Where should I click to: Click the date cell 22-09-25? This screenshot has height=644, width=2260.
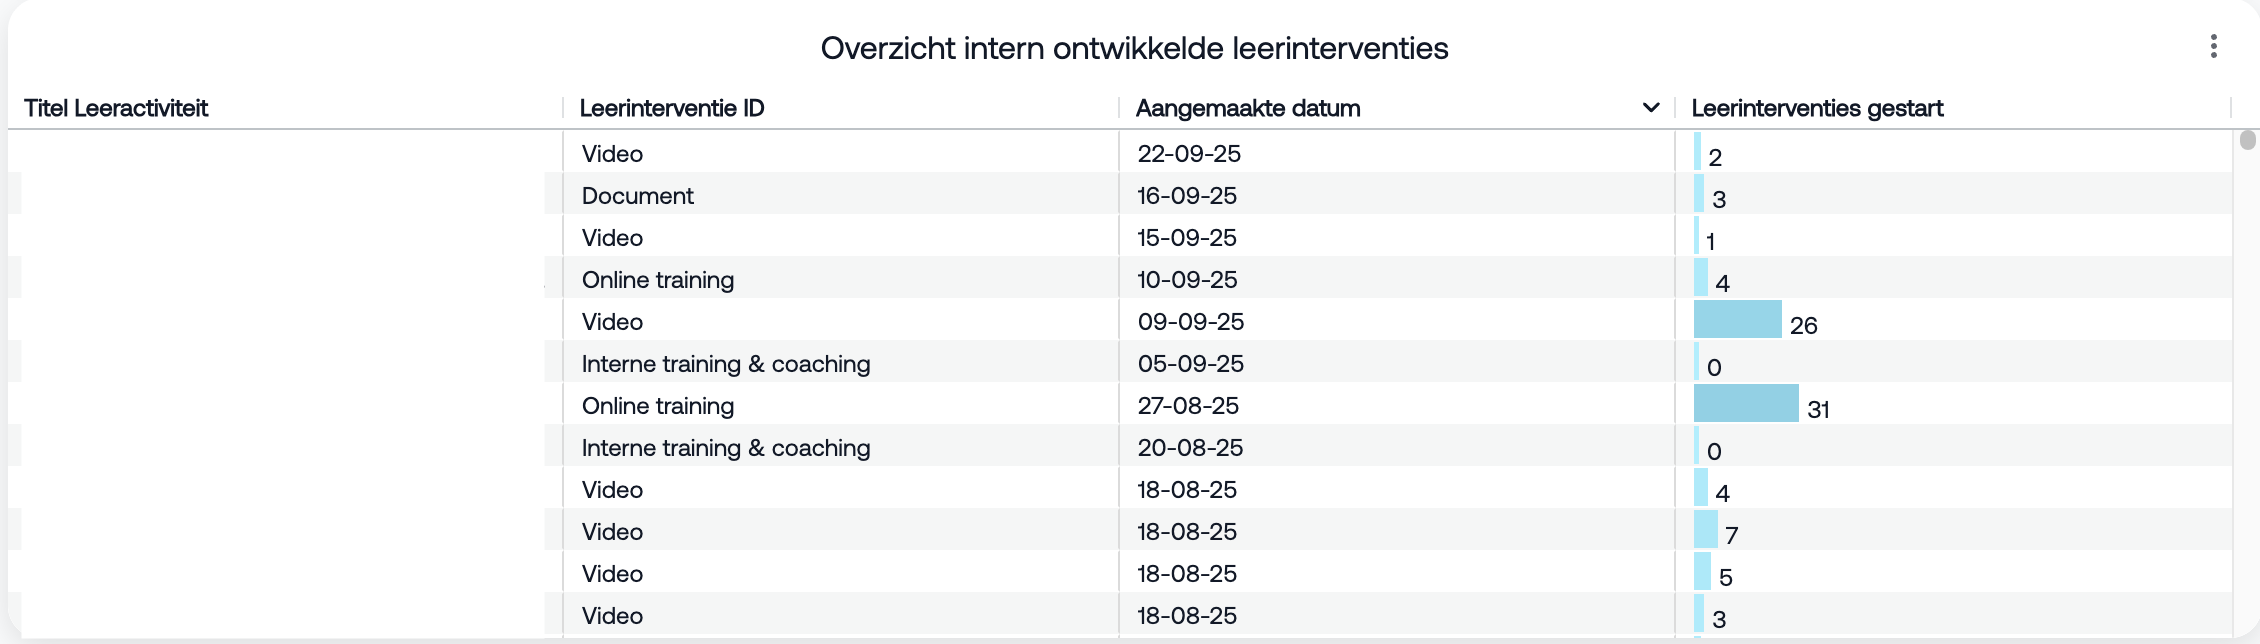1188,154
